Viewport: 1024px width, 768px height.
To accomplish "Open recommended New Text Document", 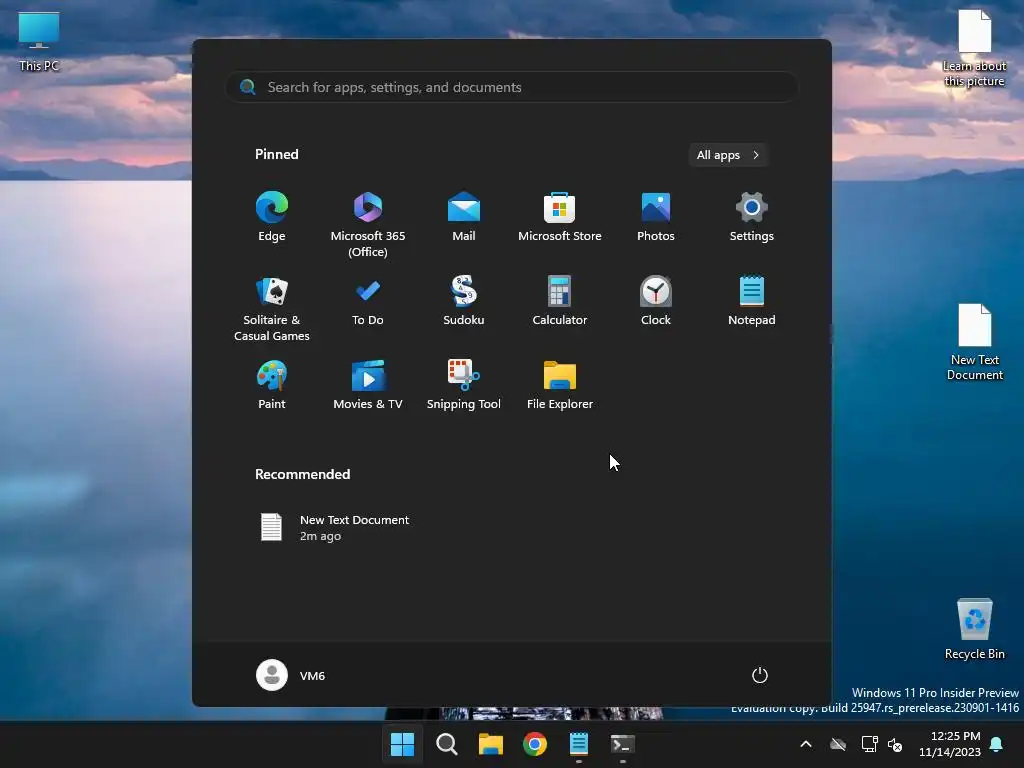I will pyautogui.click(x=334, y=528).
